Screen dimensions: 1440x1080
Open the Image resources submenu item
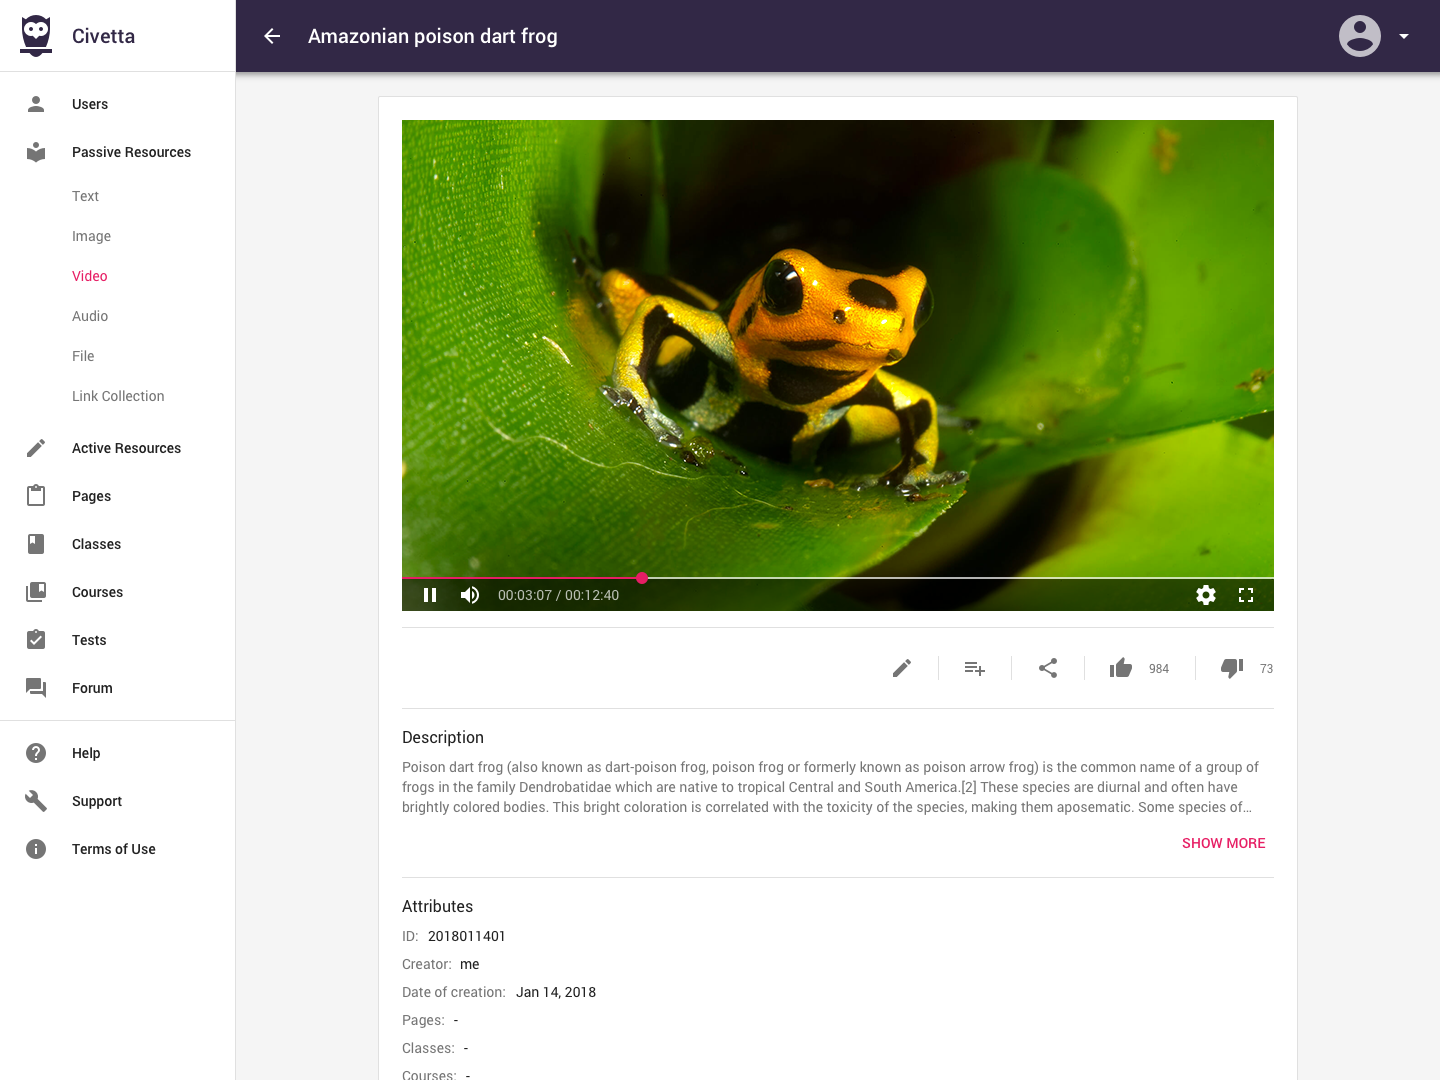(x=91, y=236)
